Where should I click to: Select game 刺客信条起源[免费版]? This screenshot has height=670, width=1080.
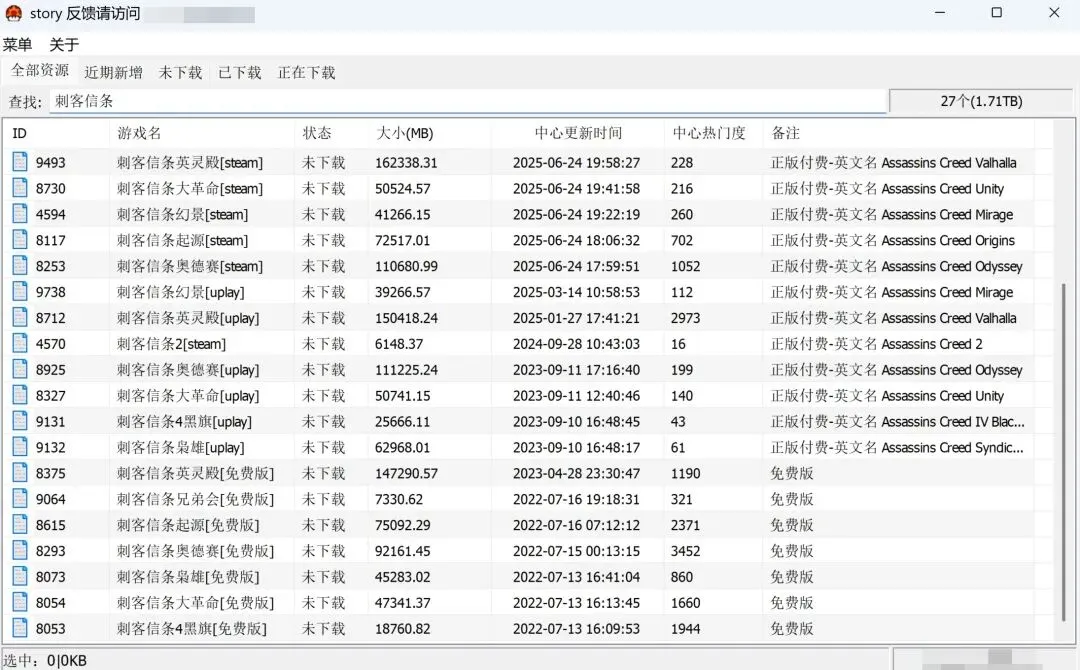tap(188, 525)
